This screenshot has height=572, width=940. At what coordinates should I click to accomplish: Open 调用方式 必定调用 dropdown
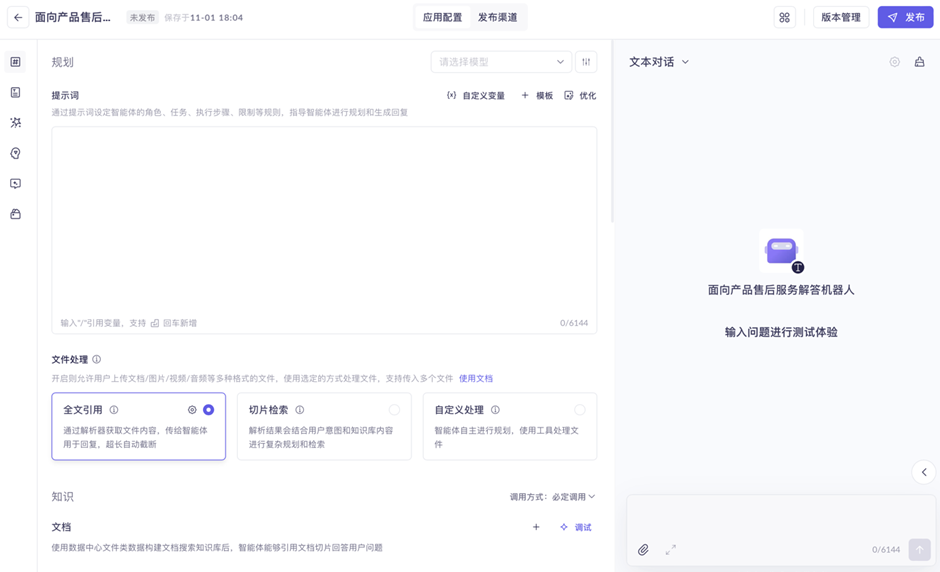552,496
